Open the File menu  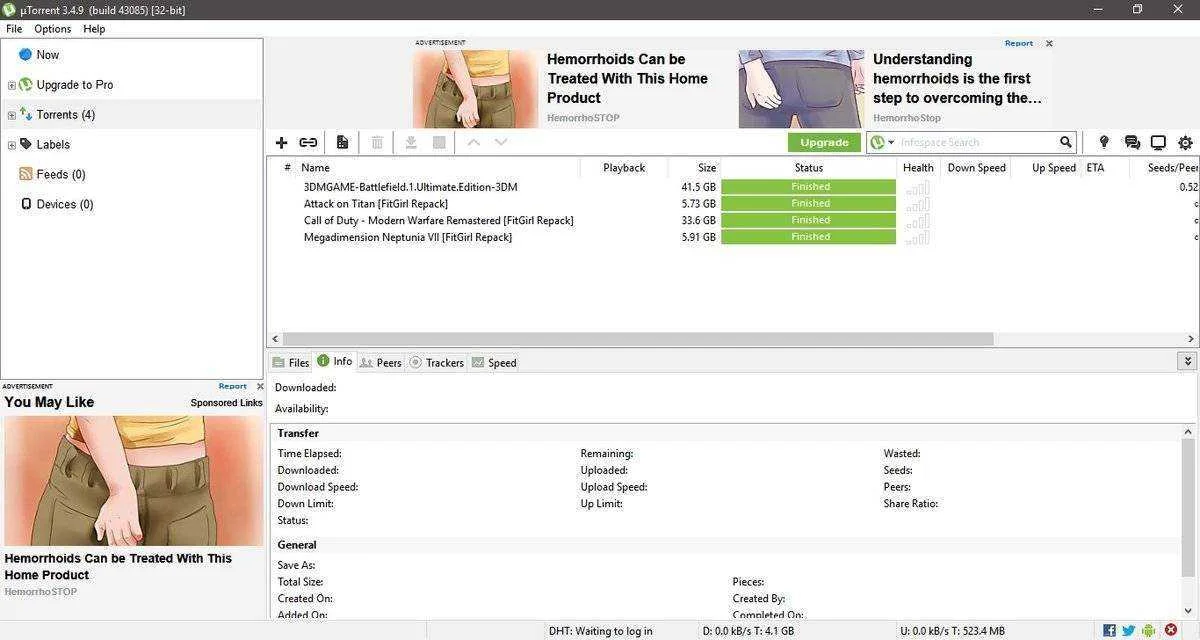(14, 29)
